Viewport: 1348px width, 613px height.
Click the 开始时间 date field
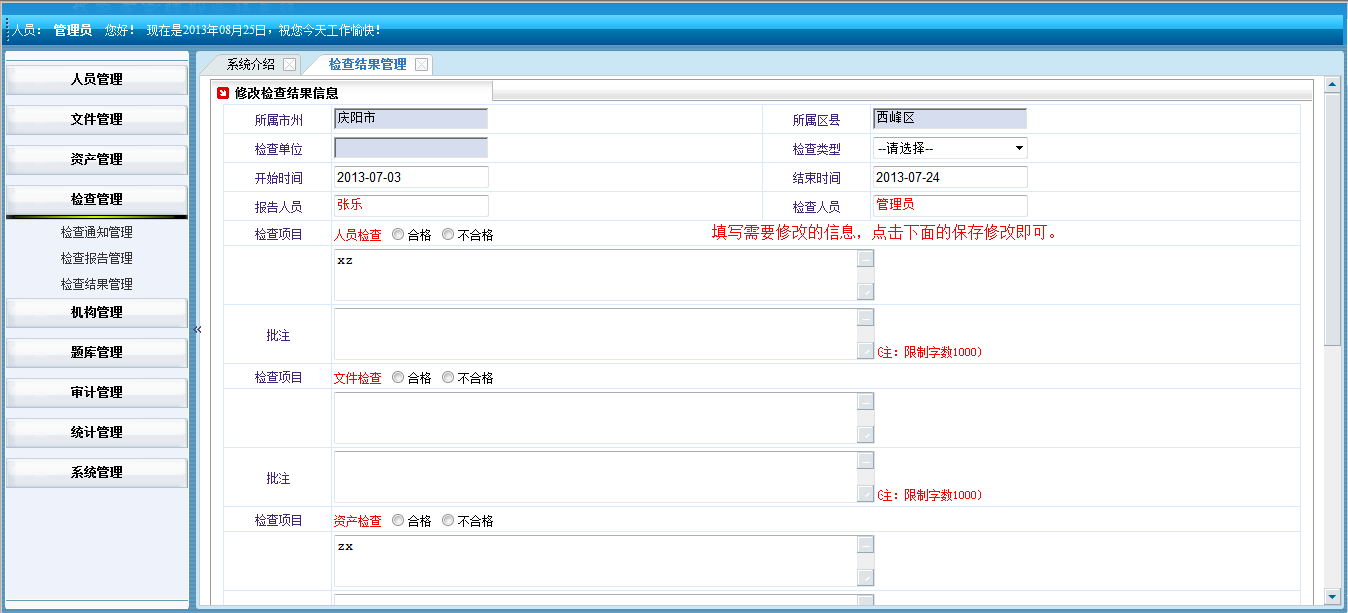(411, 177)
